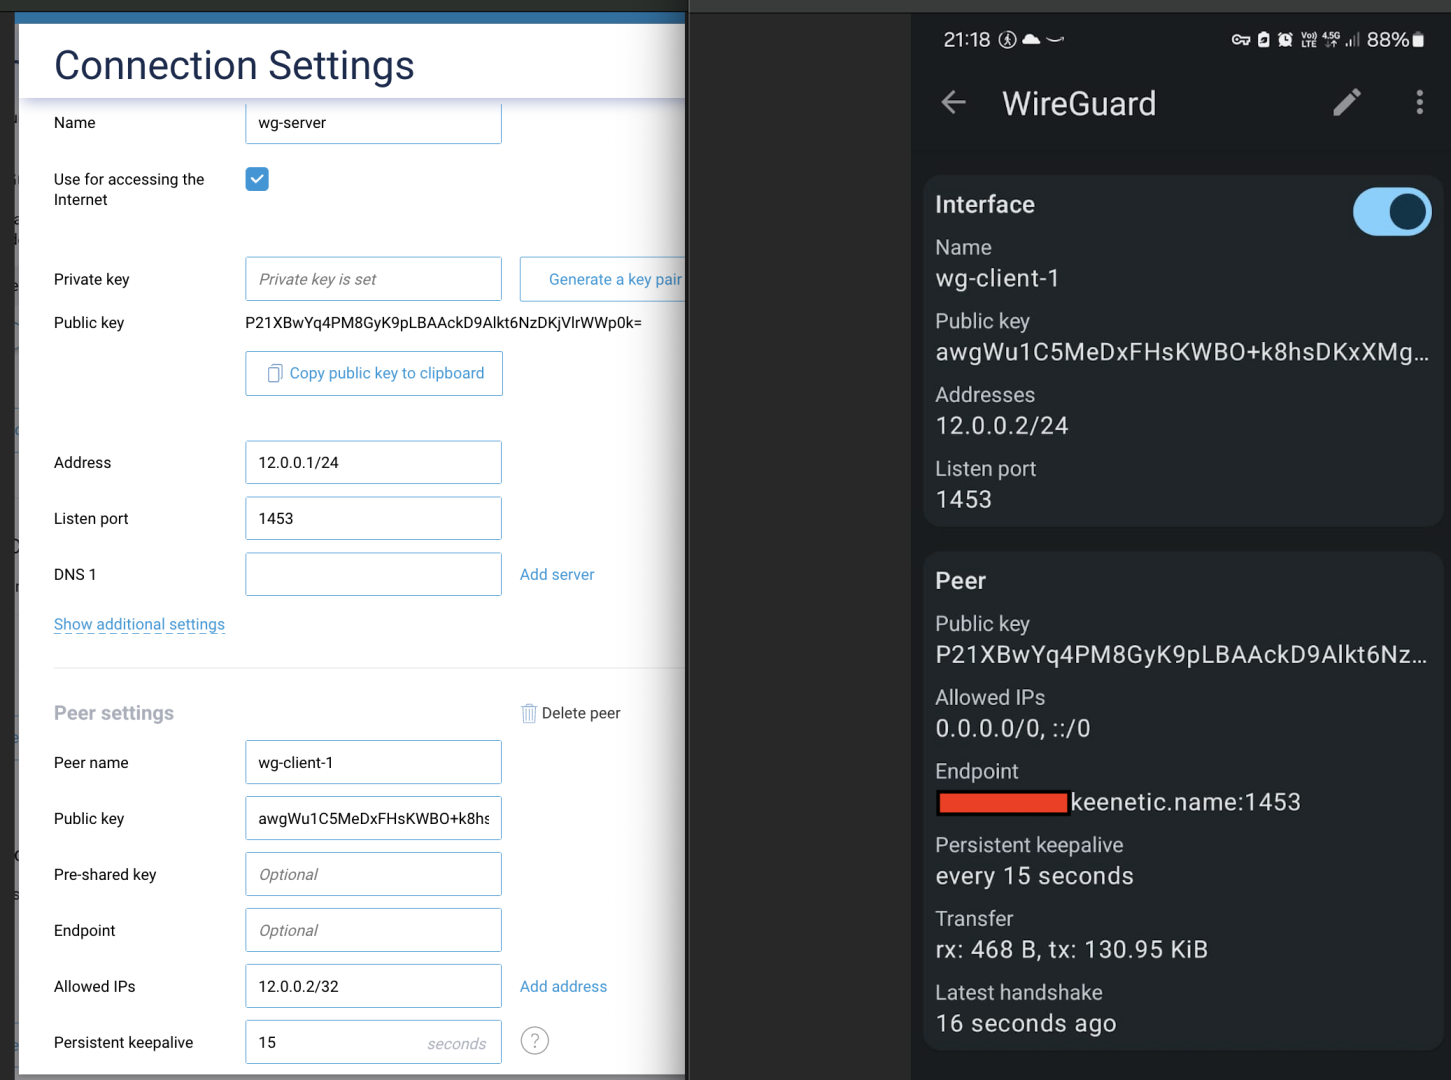Click the Persistent keepalive field

pyautogui.click(x=335, y=1042)
